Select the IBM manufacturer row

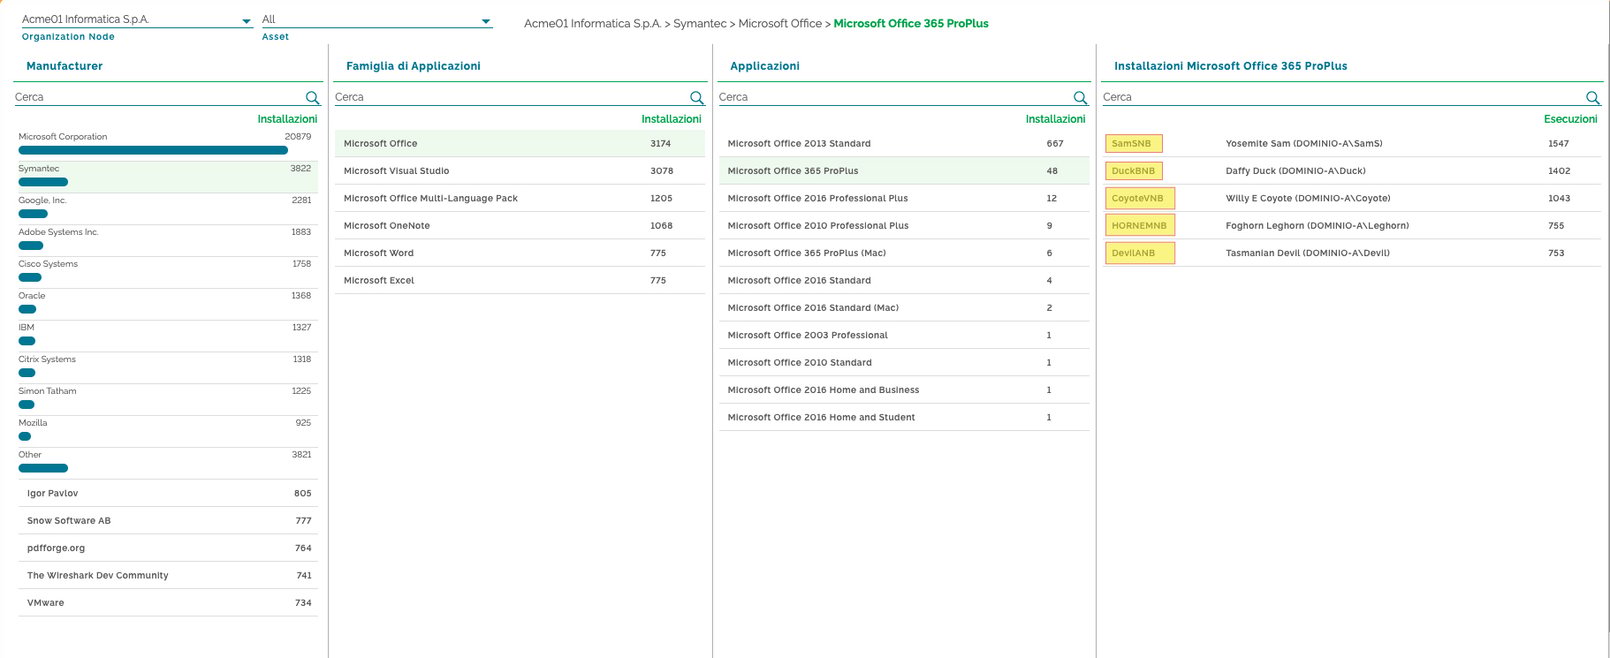[x=166, y=336]
